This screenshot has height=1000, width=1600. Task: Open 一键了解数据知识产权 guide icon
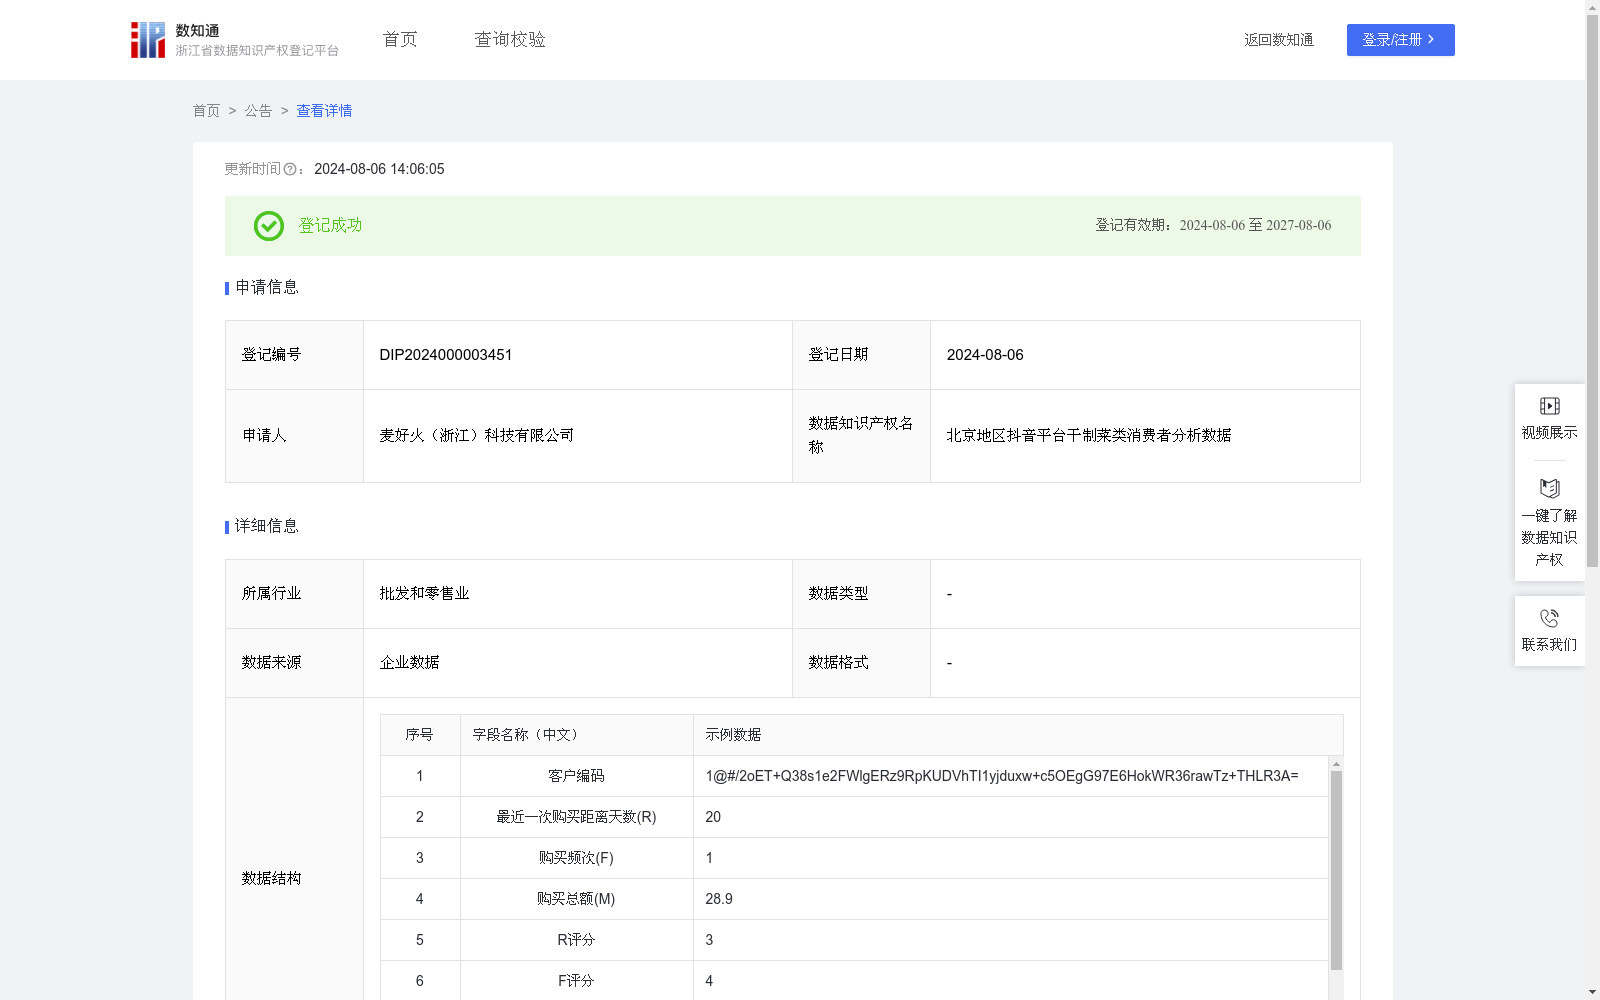[x=1549, y=489]
